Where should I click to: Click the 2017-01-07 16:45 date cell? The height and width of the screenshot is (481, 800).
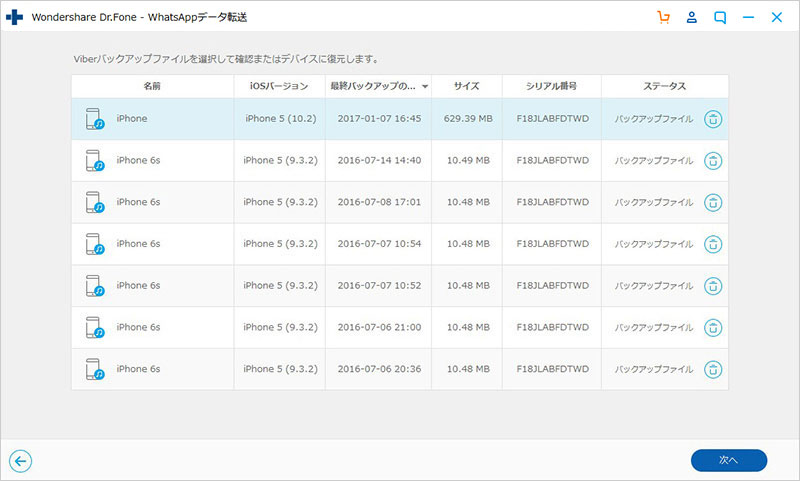379,119
